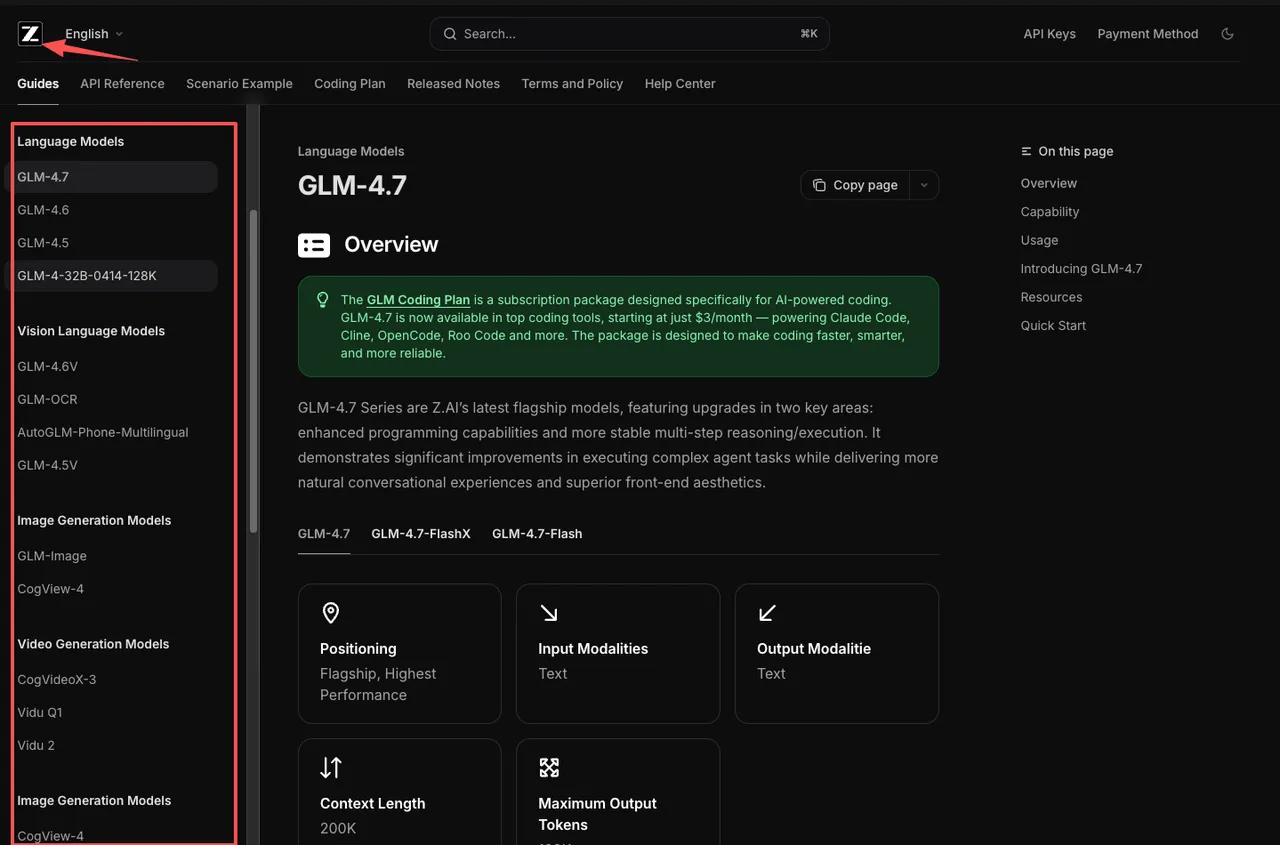
Task: Open the GLM Coding Plan link
Action: (418, 300)
